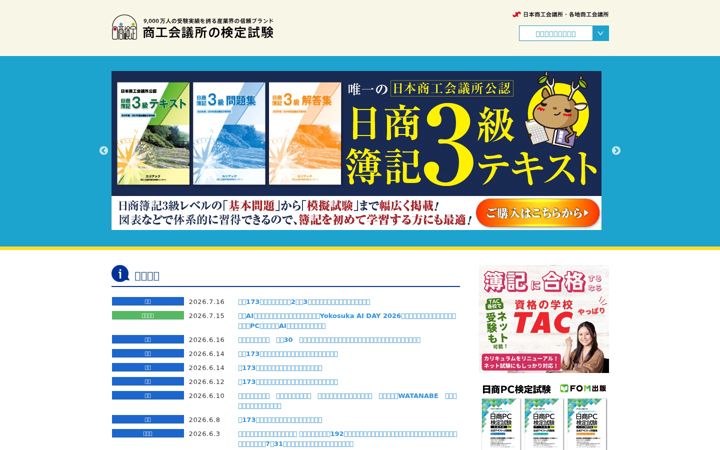720x450 pixels.
Task: Open the Yokosuka AI DAY 2026 news link
Action: pos(347,321)
